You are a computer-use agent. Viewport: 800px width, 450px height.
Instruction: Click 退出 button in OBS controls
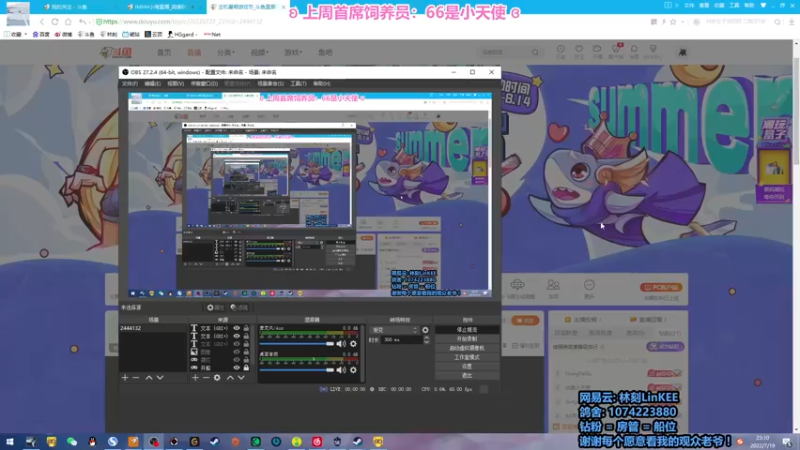pos(467,376)
